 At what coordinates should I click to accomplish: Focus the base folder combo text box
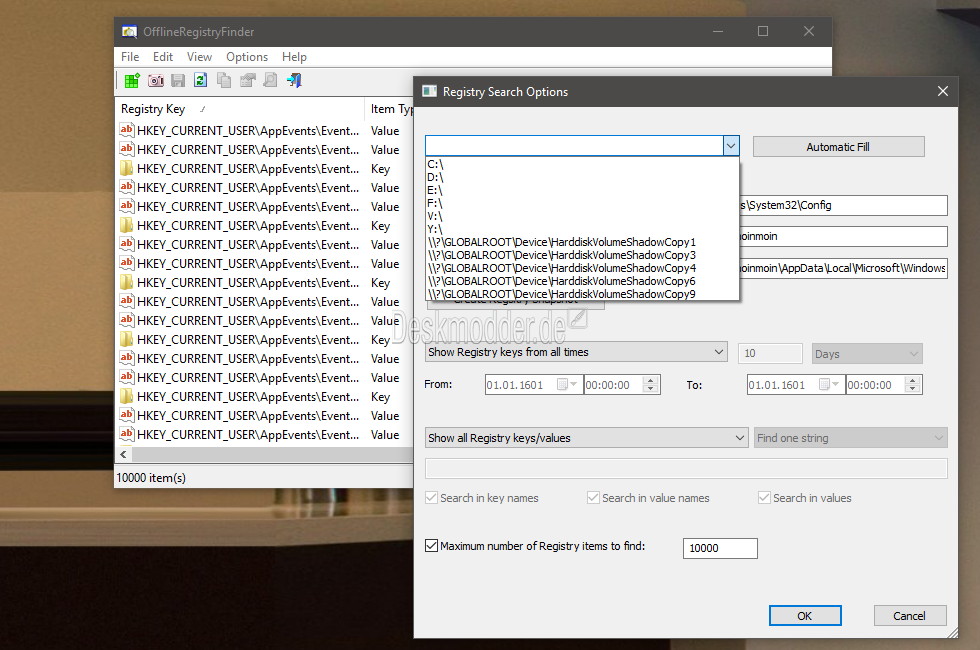(x=574, y=146)
